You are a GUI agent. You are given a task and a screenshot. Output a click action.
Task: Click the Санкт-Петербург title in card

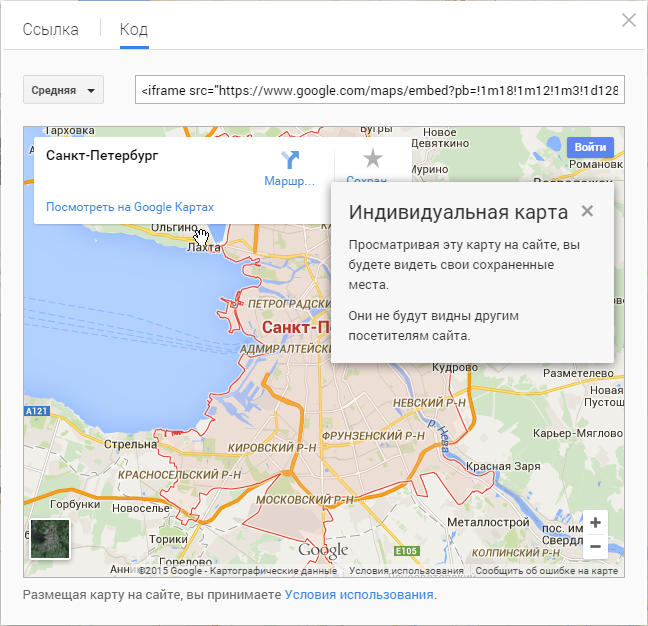(102, 156)
